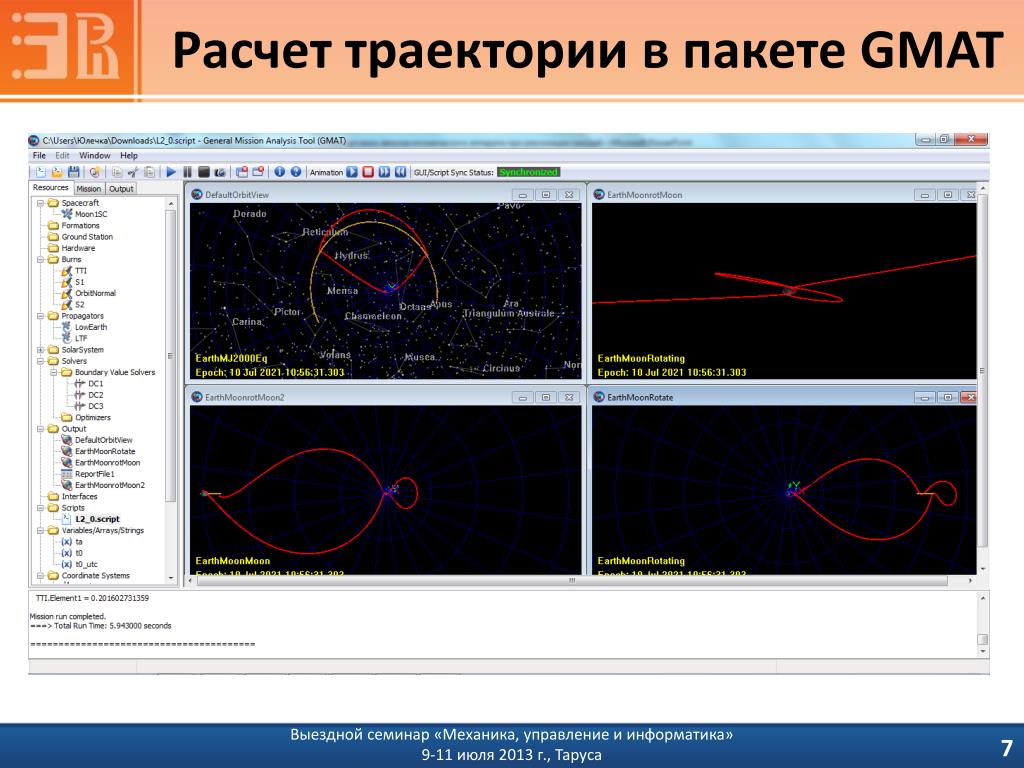Image resolution: width=1024 pixels, height=768 pixels.
Task: Click the DefaultOrbitView window title bar
Action: (385, 195)
